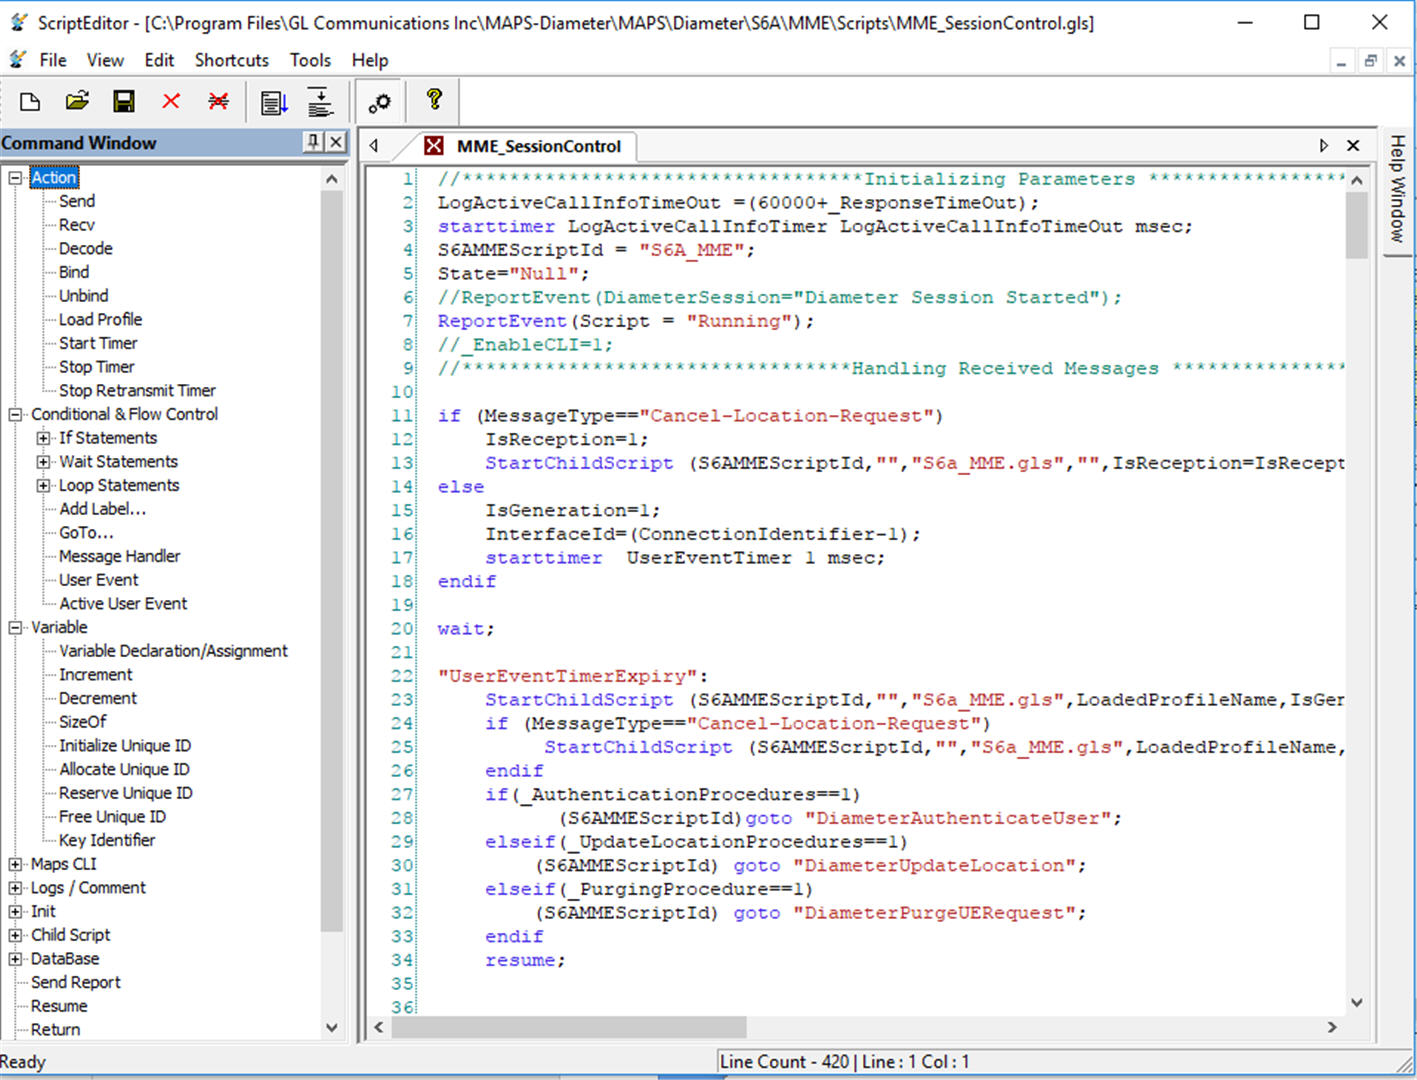The image size is (1417, 1080).
Task: Click the right tab navigation arrow
Action: point(1324,145)
